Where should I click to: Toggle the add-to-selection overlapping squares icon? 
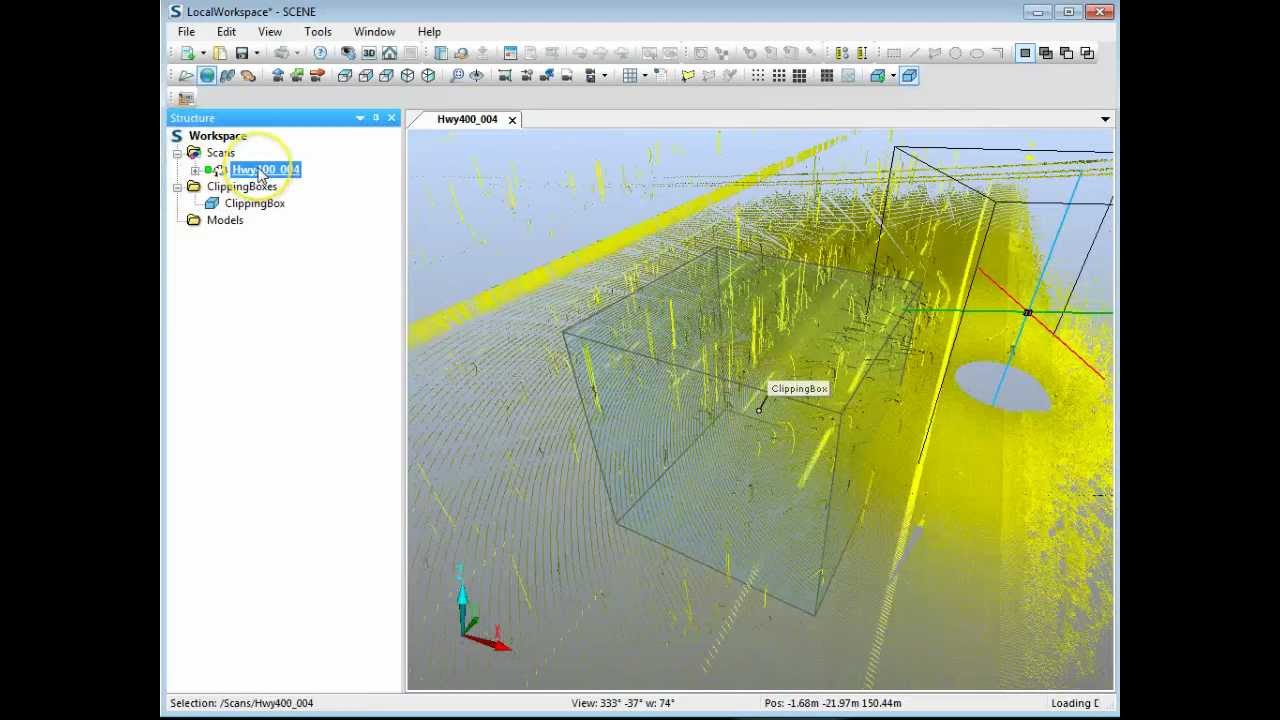coord(1046,53)
